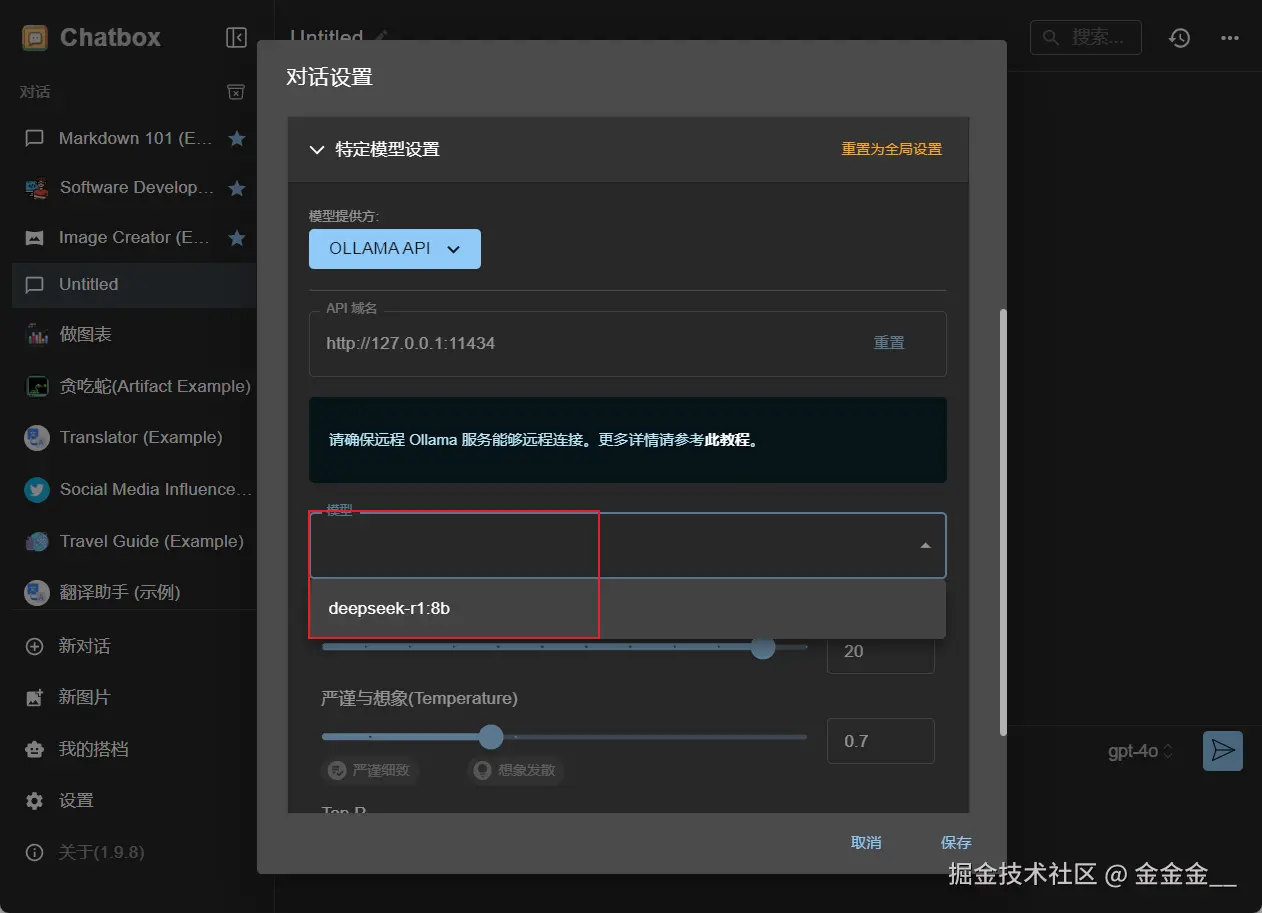1262x913 pixels.
Task: Open the history clock icon in header
Action: coord(1180,38)
